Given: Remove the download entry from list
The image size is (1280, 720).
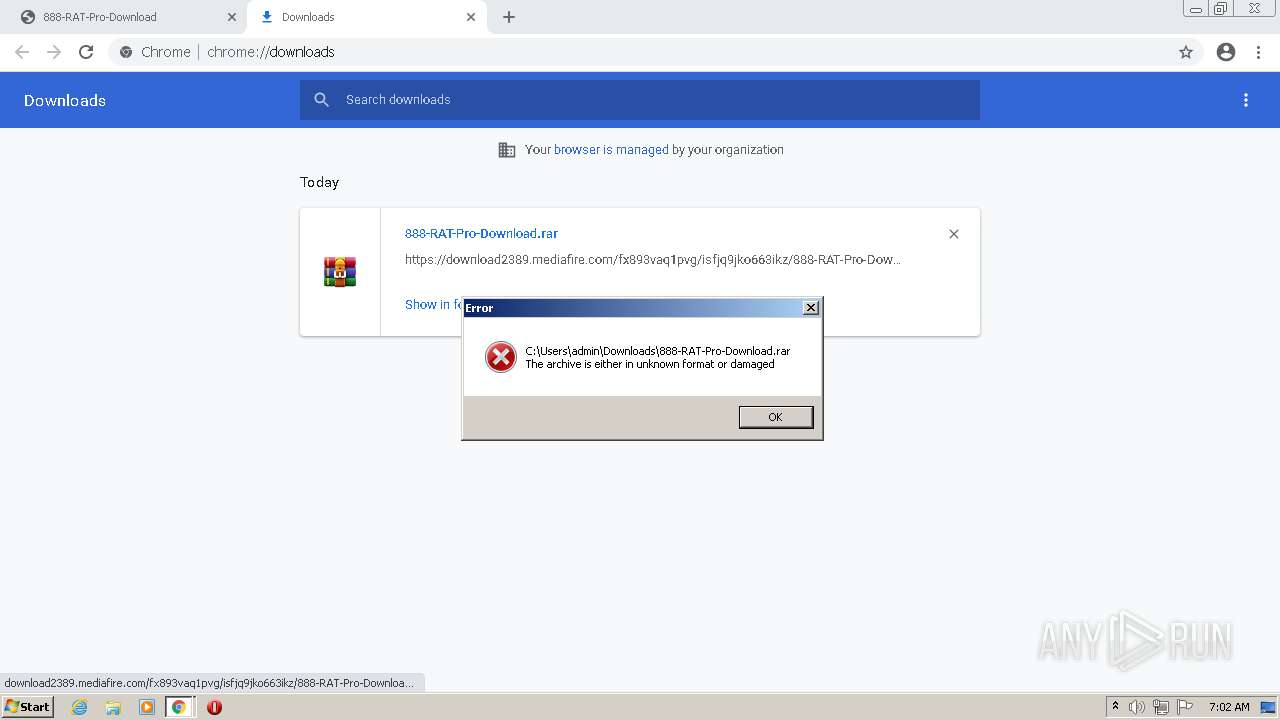Looking at the screenshot, I should [954, 234].
